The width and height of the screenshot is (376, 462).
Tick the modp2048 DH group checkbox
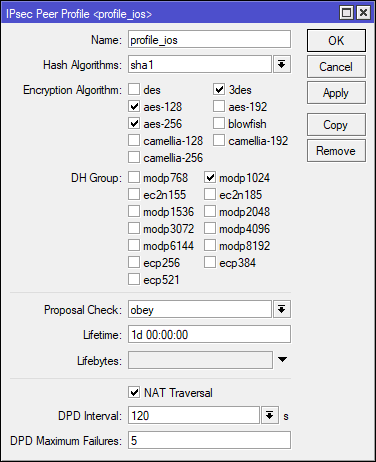(210, 211)
